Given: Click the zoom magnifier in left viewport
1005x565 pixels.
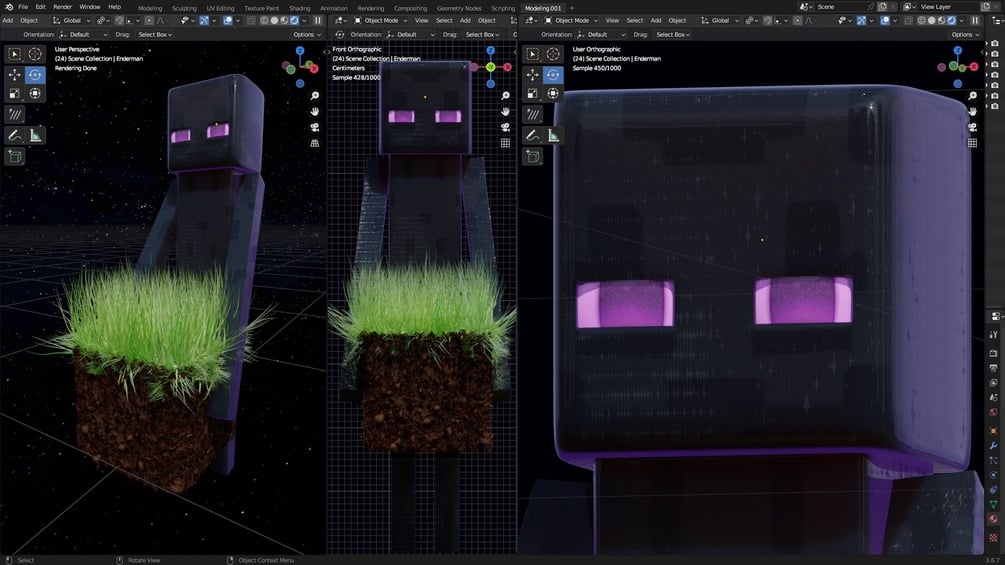Looking at the screenshot, I should pos(315,95).
